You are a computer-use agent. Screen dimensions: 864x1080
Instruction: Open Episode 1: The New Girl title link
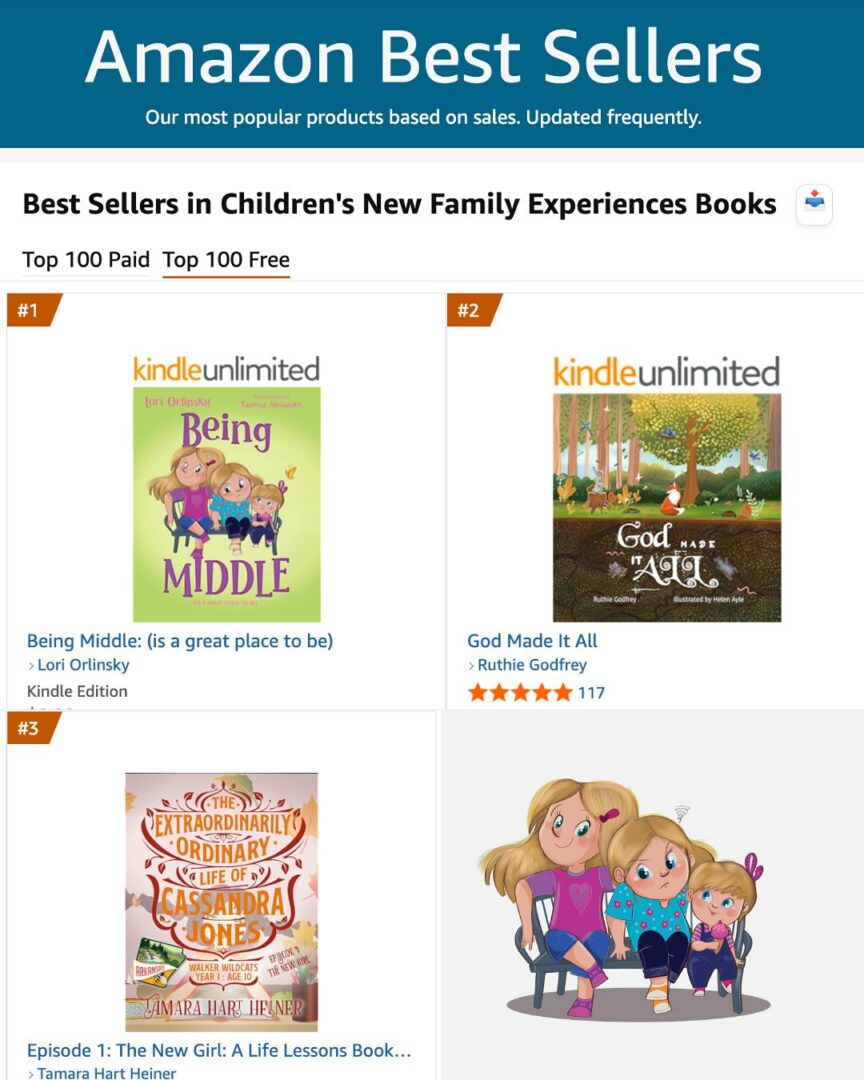click(219, 1051)
